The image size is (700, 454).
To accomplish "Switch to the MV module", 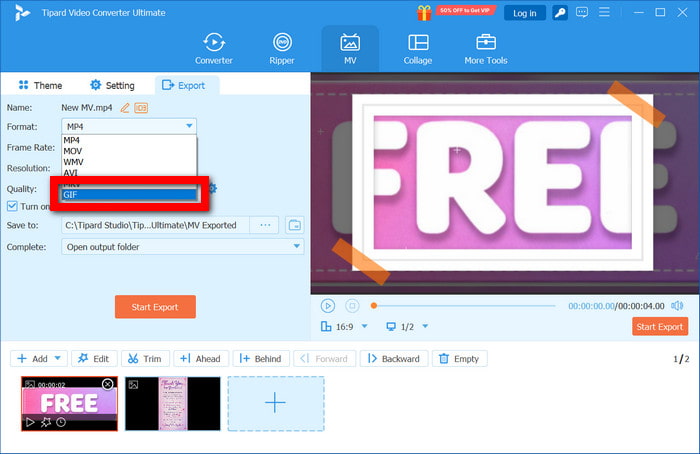I will pos(350,49).
